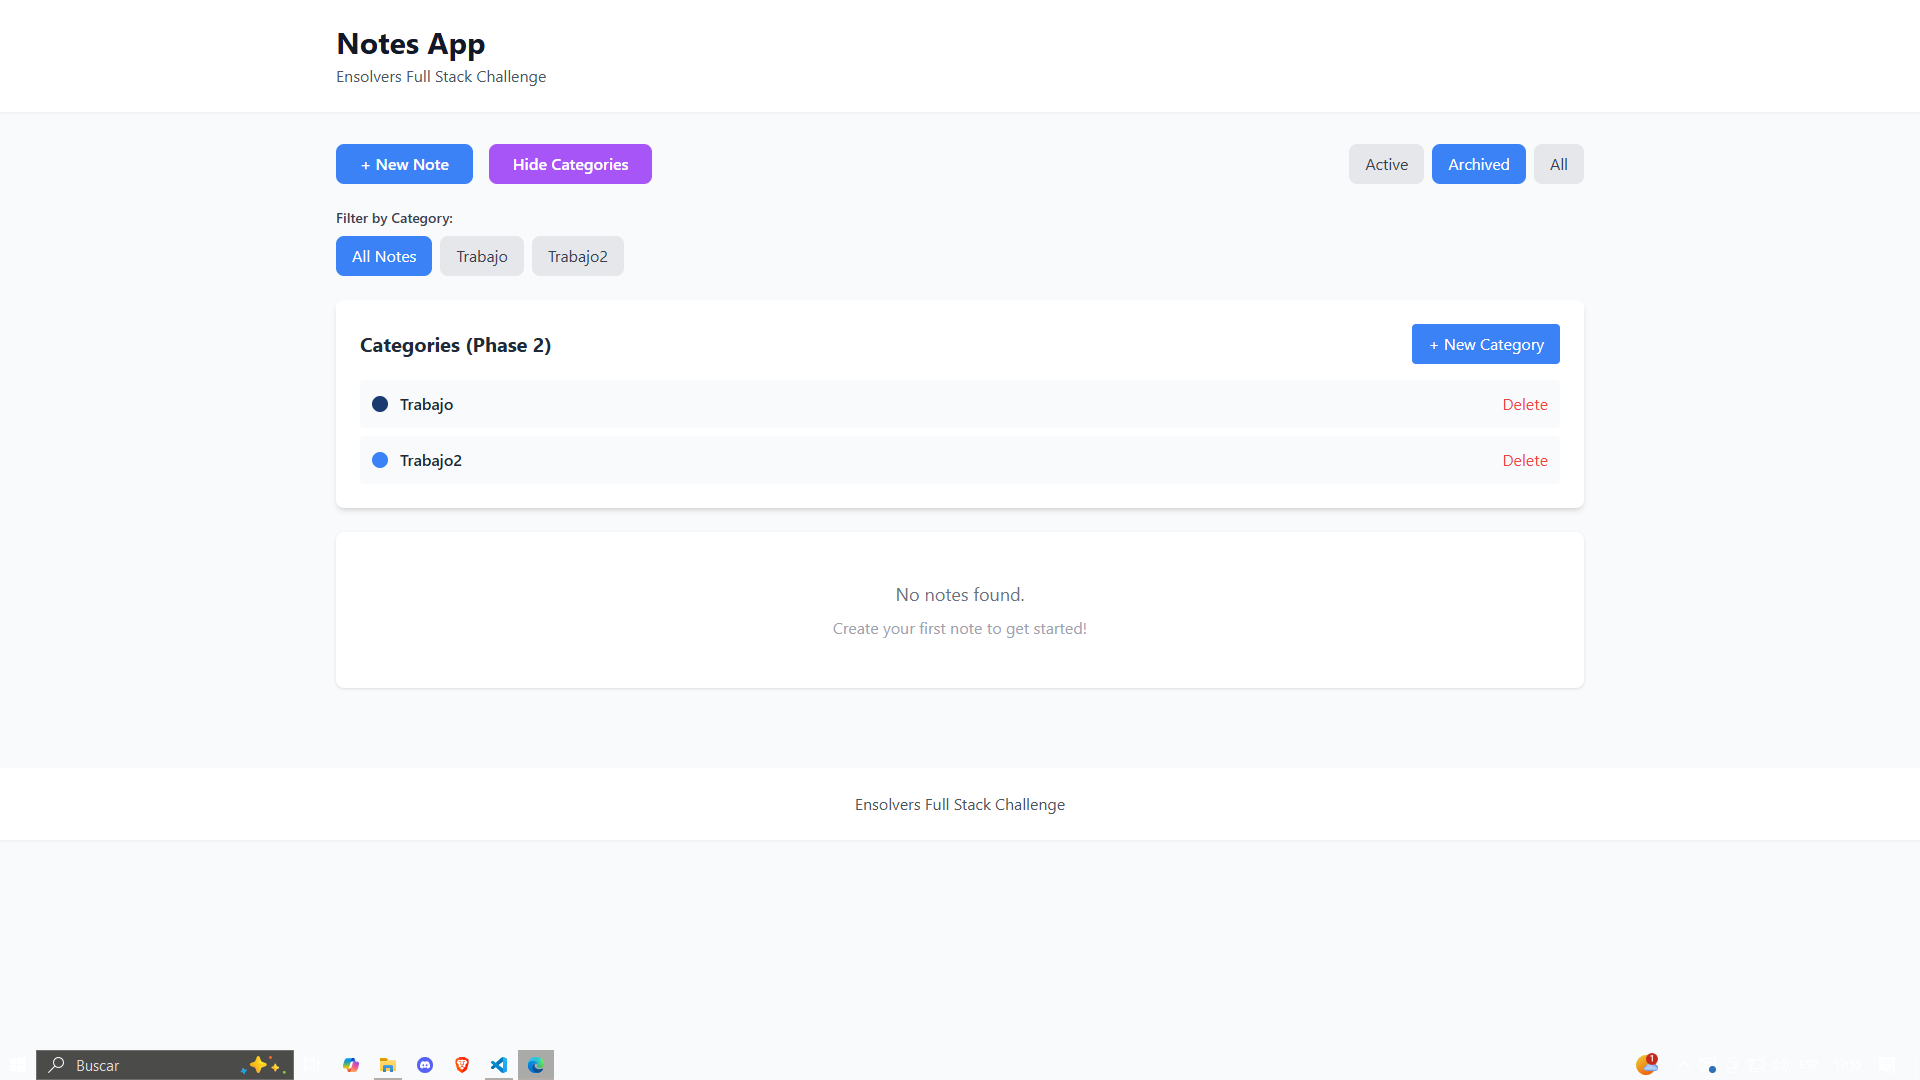
Task: Click the Buscar search box in the taskbar
Action: click(165, 1065)
